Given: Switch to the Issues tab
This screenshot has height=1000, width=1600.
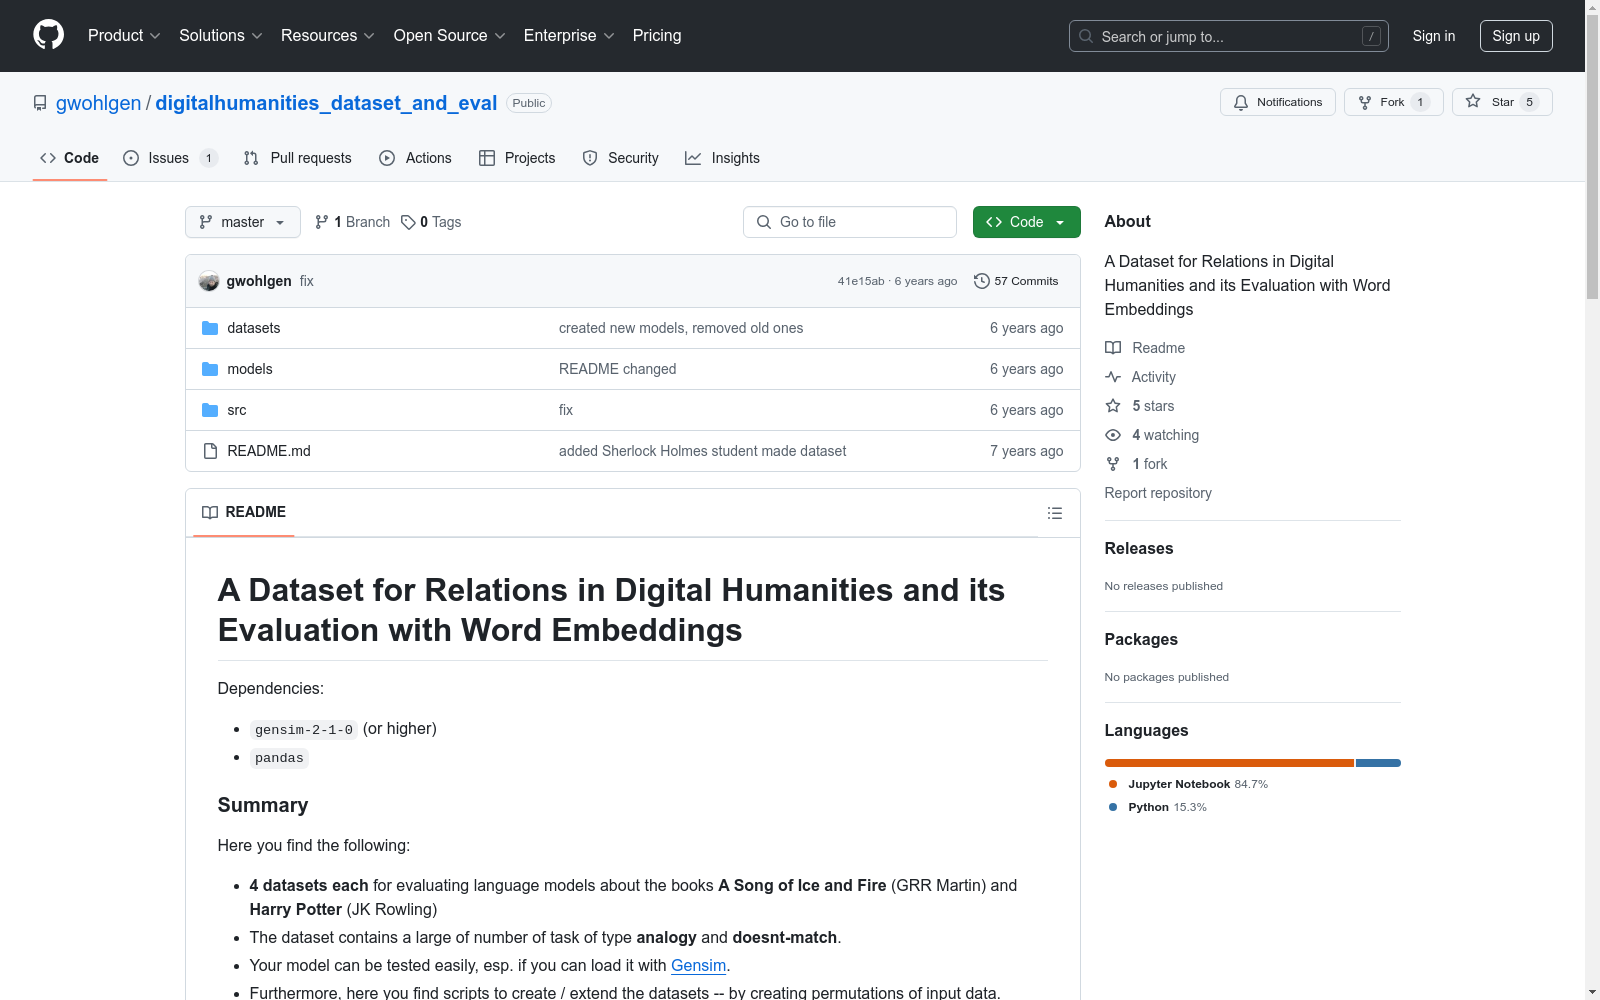Looking at the screenshot, I should (170, 158).
